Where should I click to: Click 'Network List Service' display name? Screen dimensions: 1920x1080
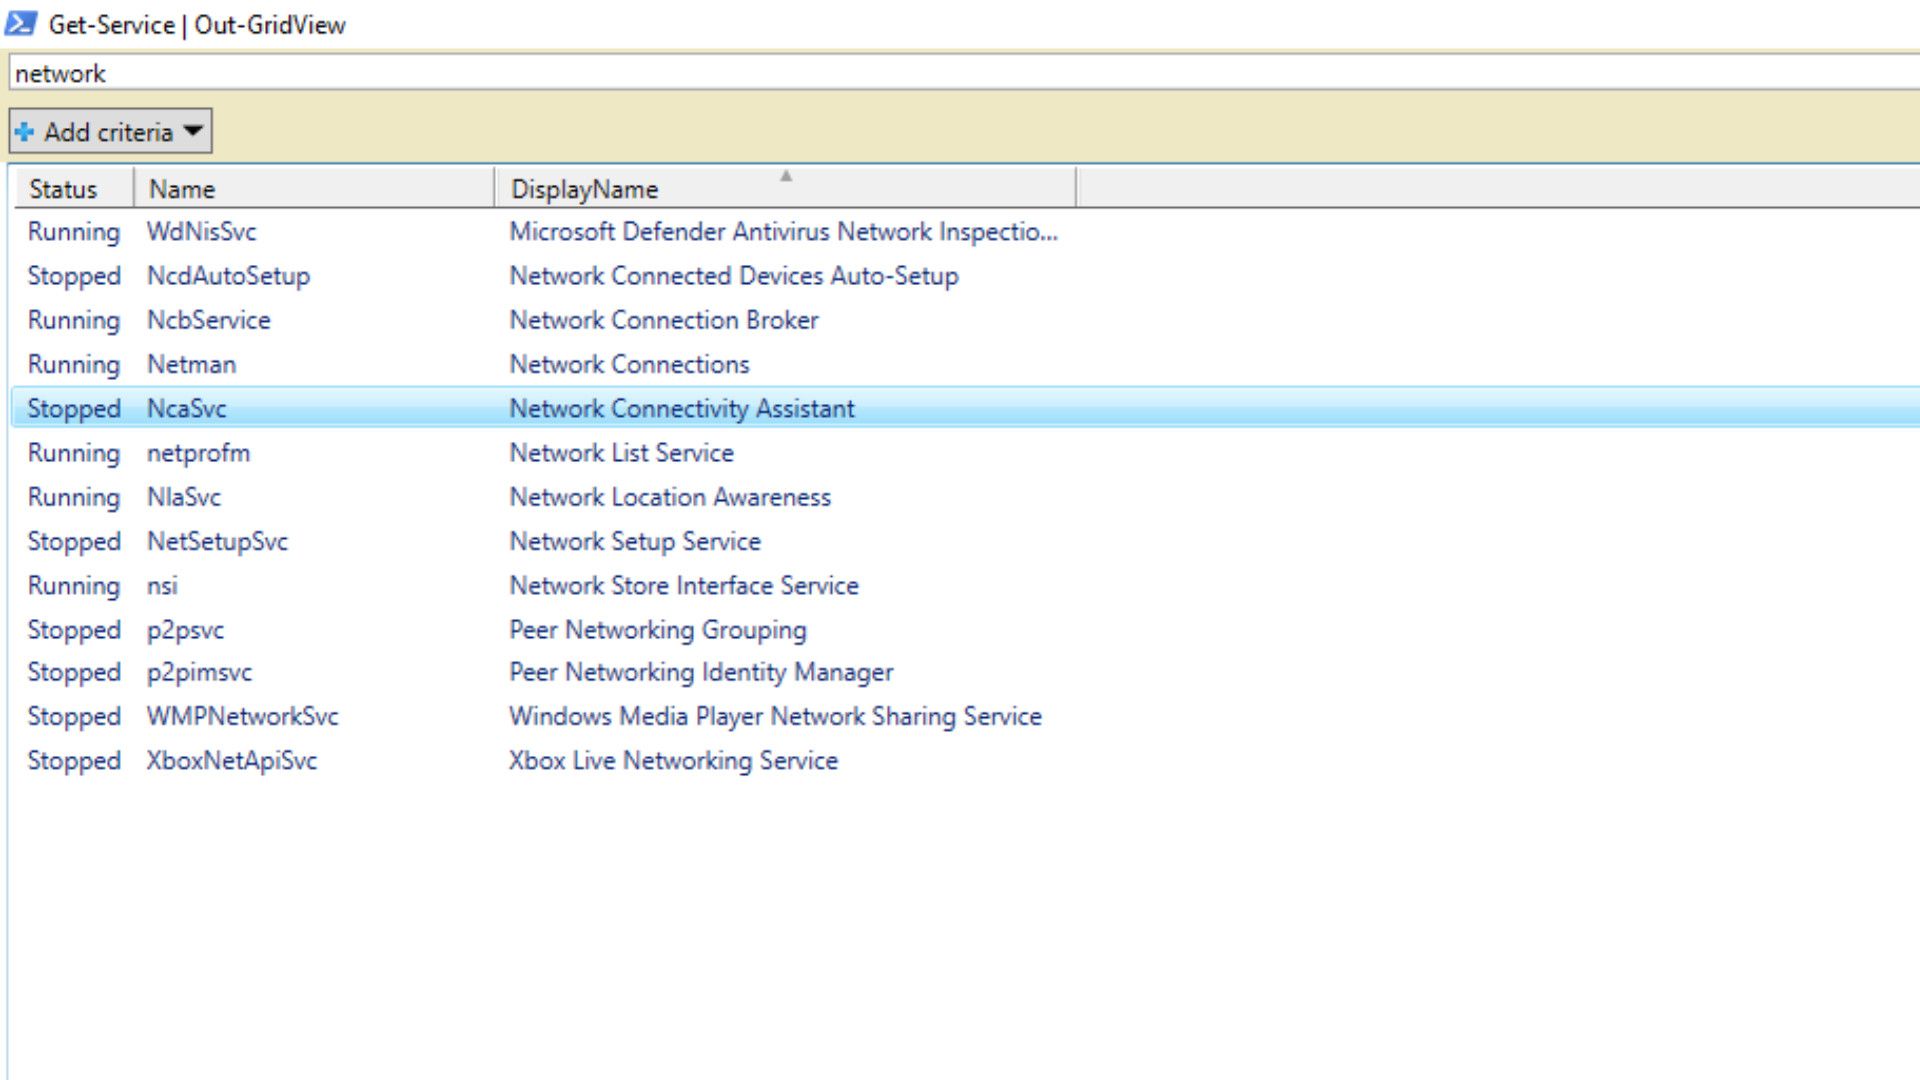[x=621, y=453]
